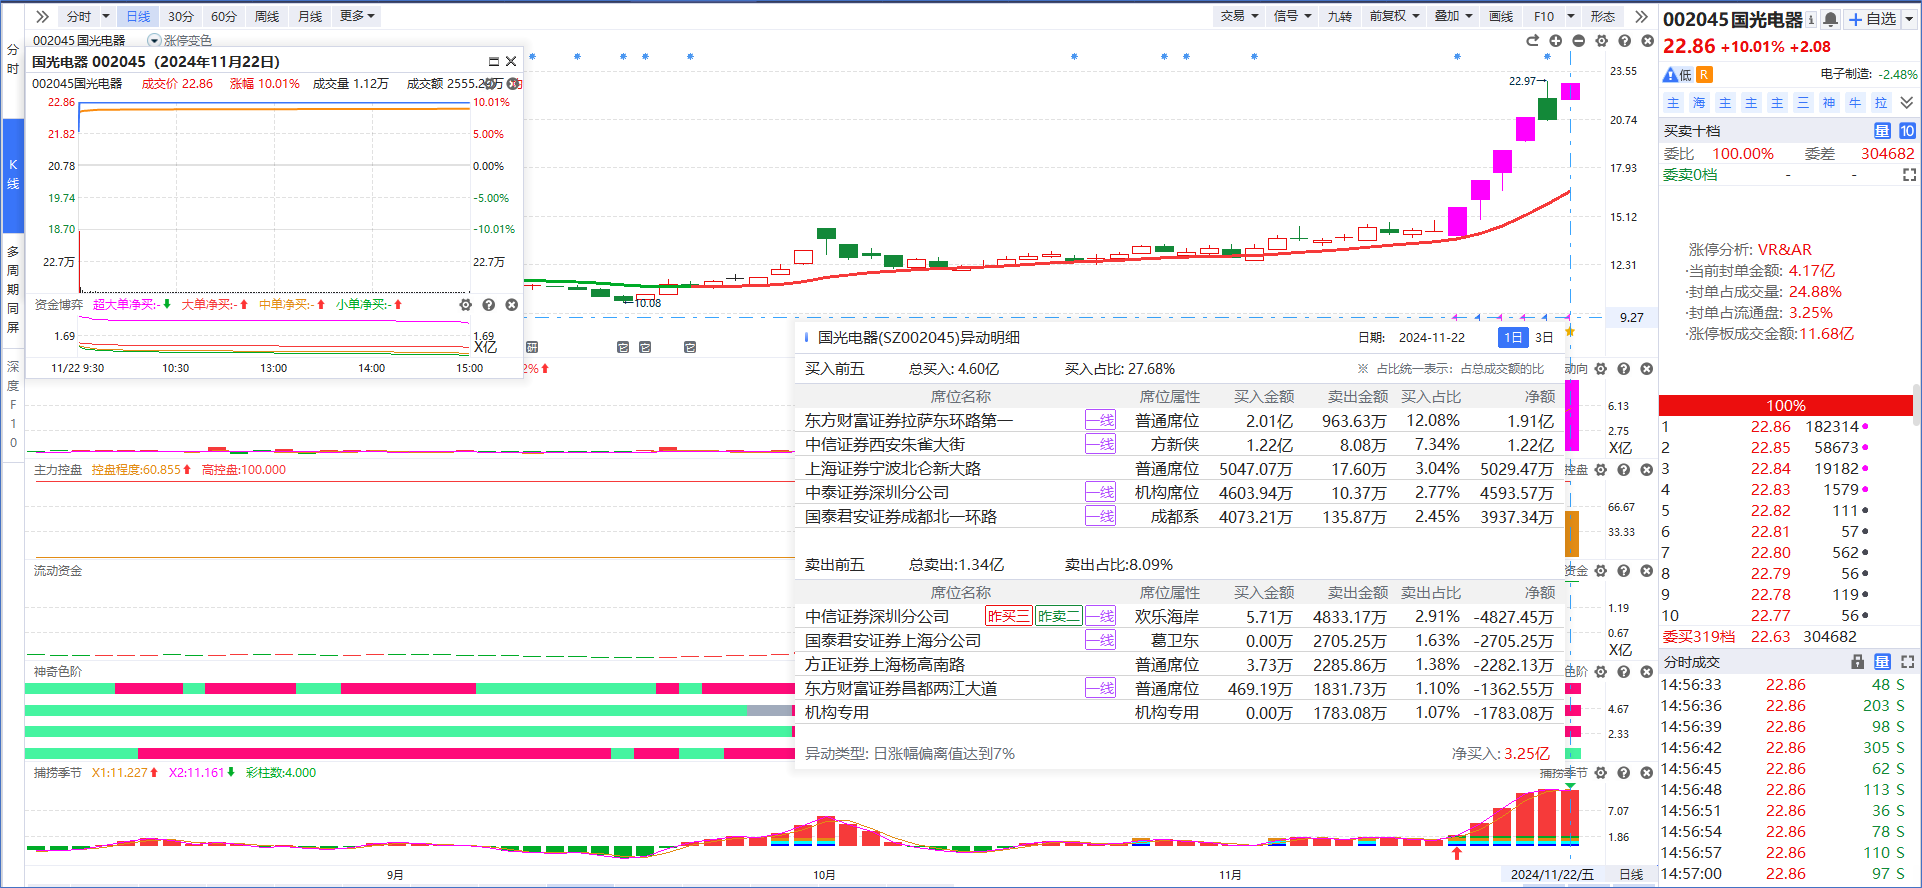The image size is (1922, 888).
Task: Open F10 company information
Action: tap(1544, 16)
